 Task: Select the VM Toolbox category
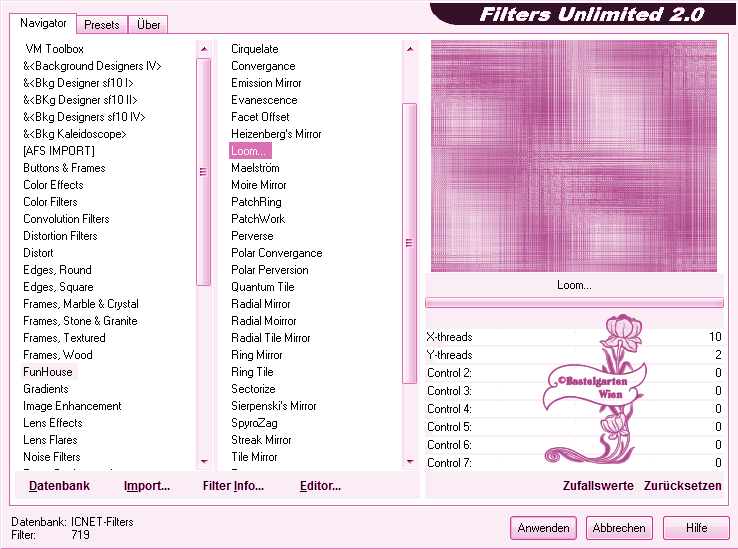tap(55, 49)
